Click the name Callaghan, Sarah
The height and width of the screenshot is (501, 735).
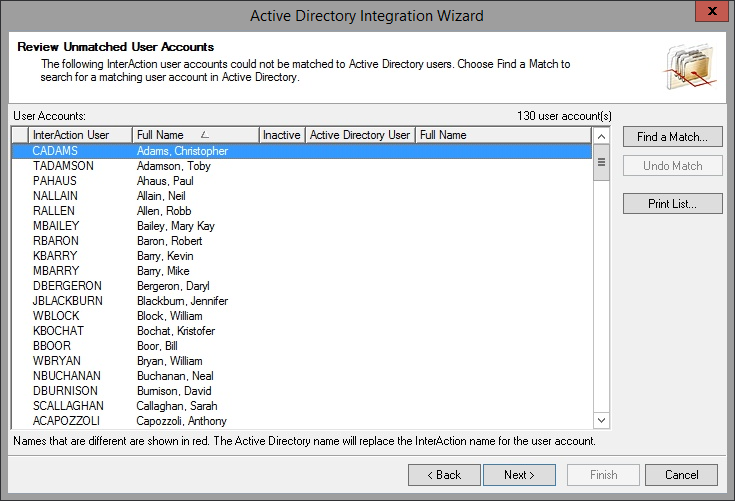[177, 406]
